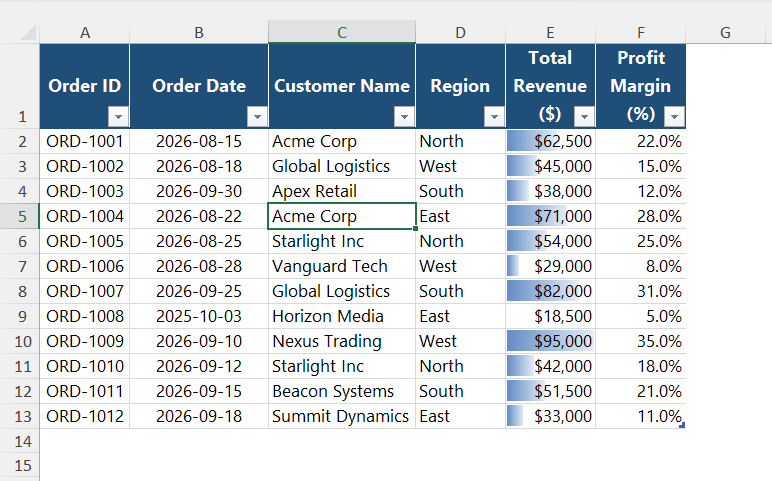The height and width of the screenshot is (481, 772).
Task: Open the Region filter dropdown
Action: coord(494,117)
